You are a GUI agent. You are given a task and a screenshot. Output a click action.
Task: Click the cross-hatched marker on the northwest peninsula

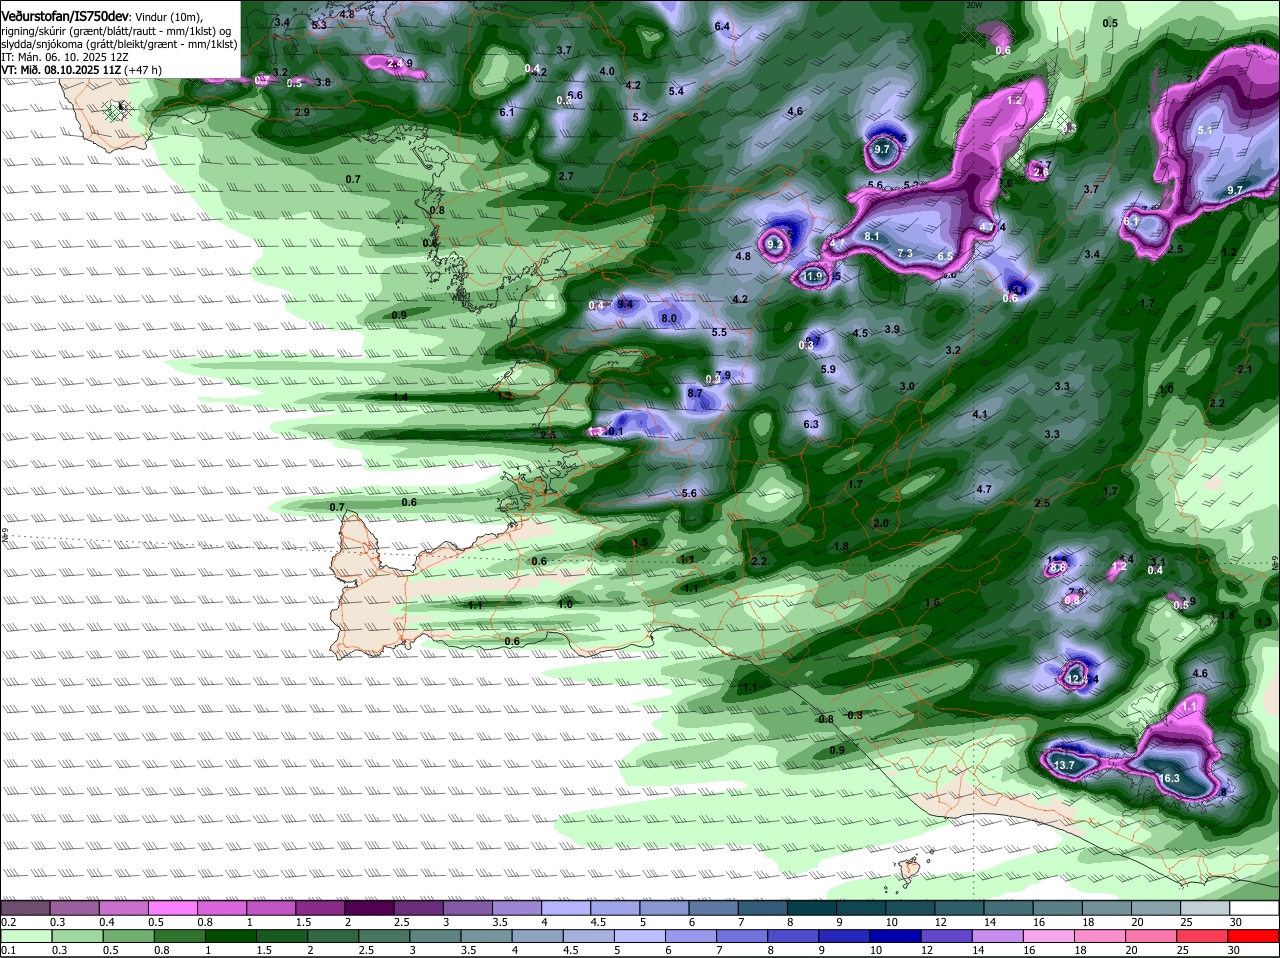point(119,110)
